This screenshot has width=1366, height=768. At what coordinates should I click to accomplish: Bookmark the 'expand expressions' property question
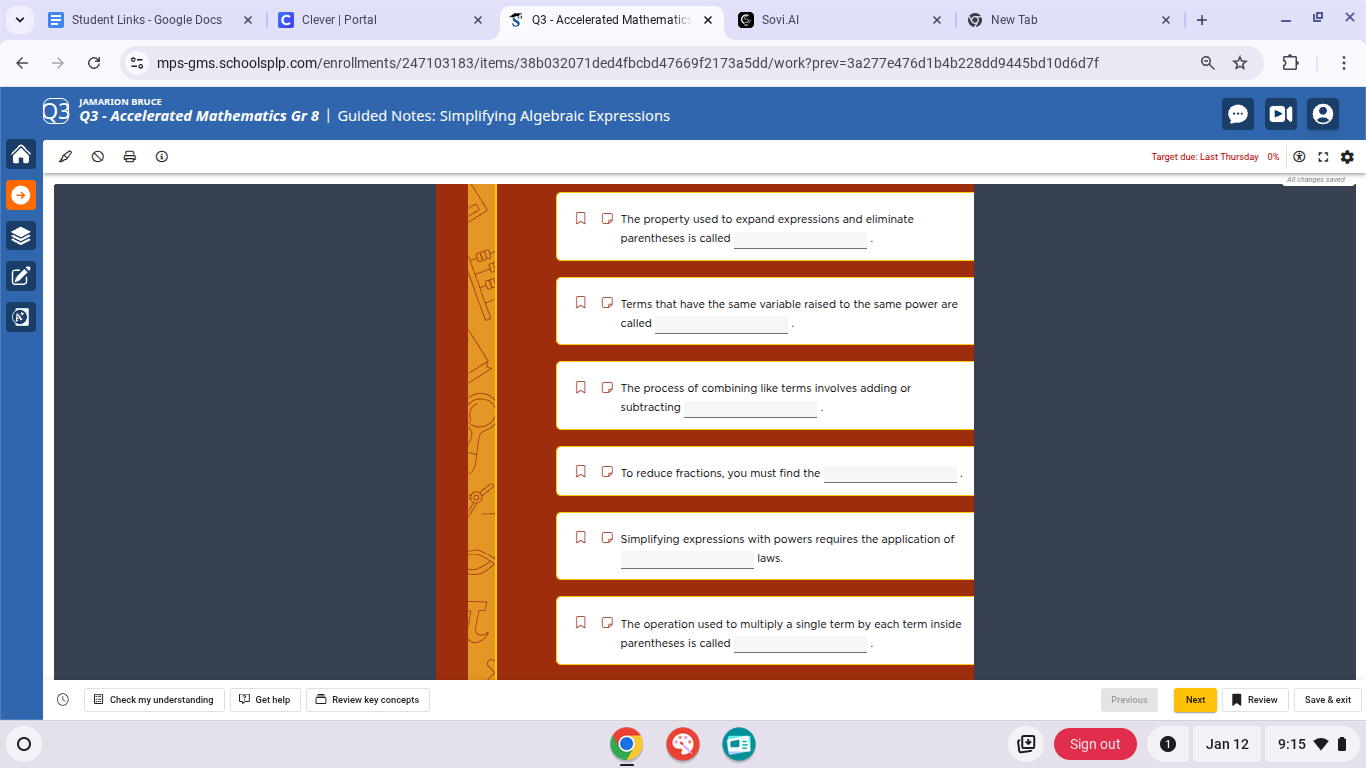click(x=580, y=218)
